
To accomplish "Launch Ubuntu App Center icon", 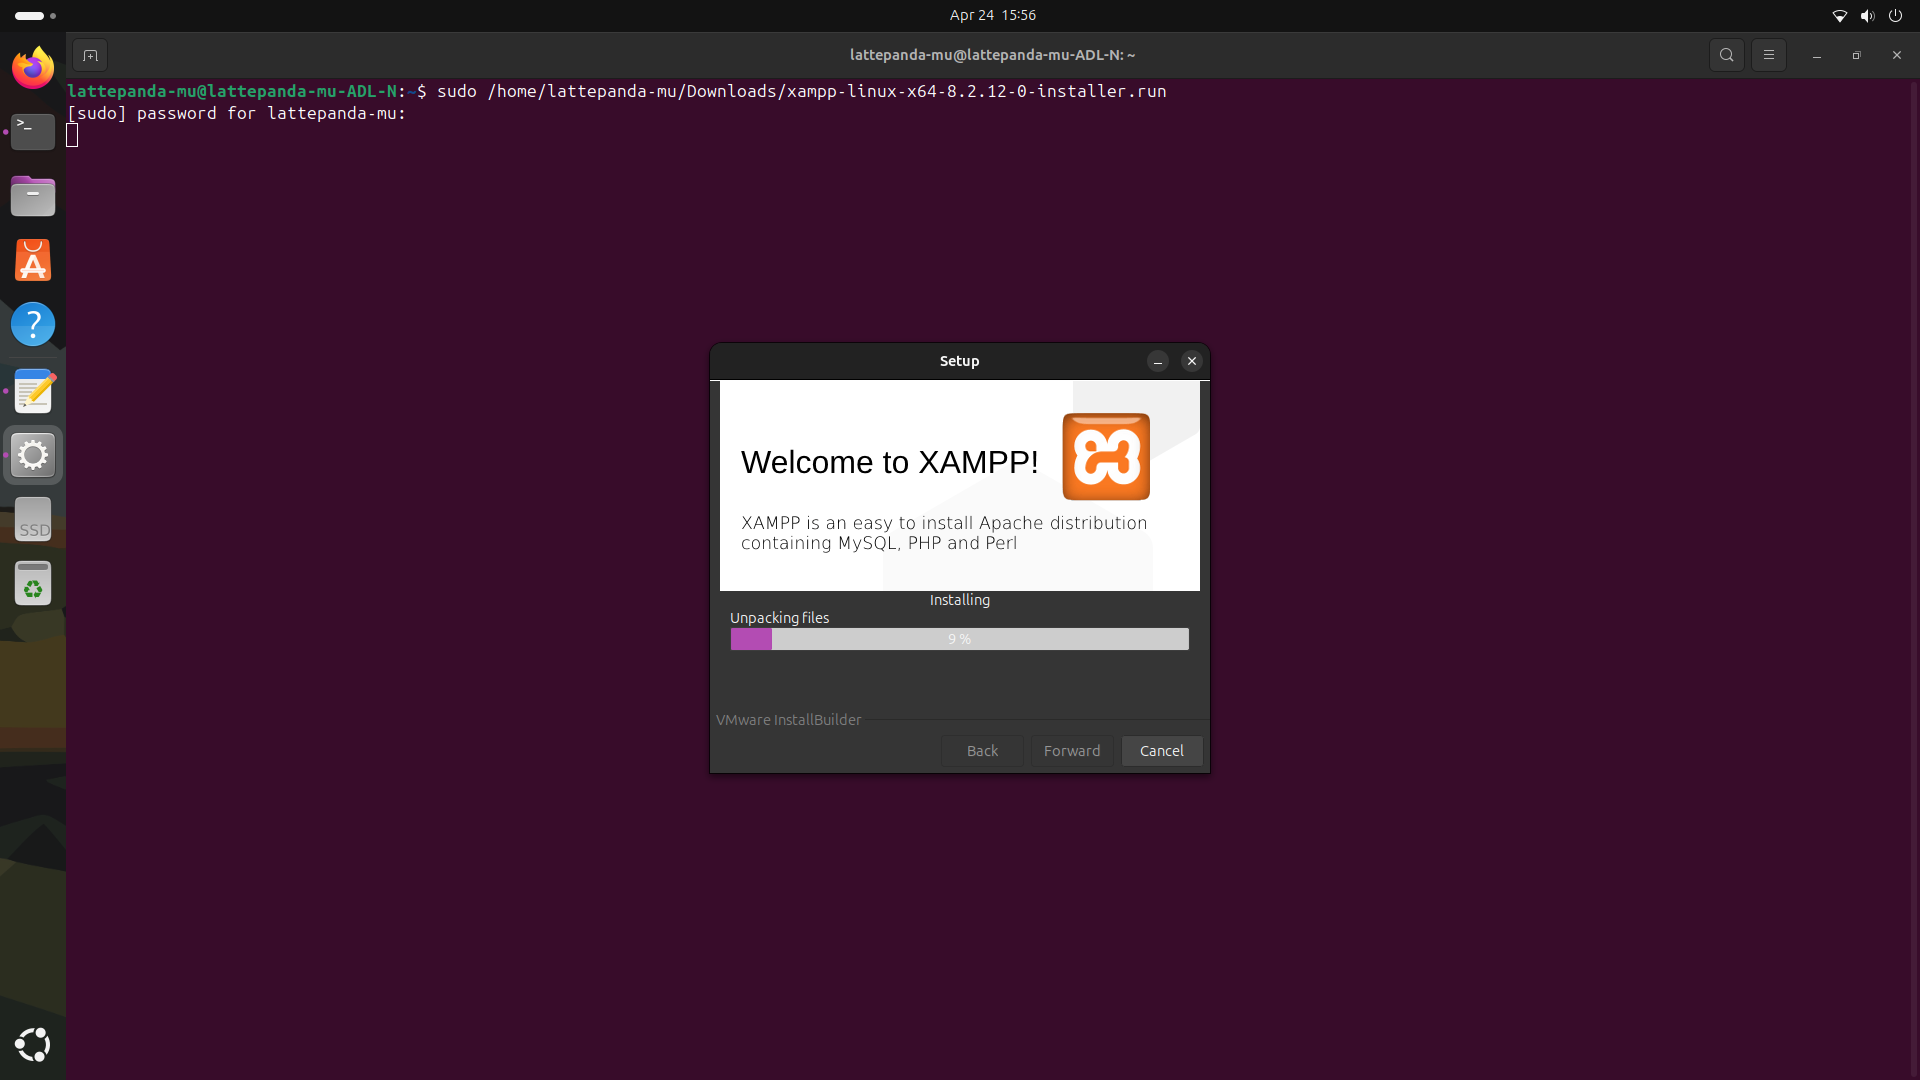I will [x=33, y=260].
